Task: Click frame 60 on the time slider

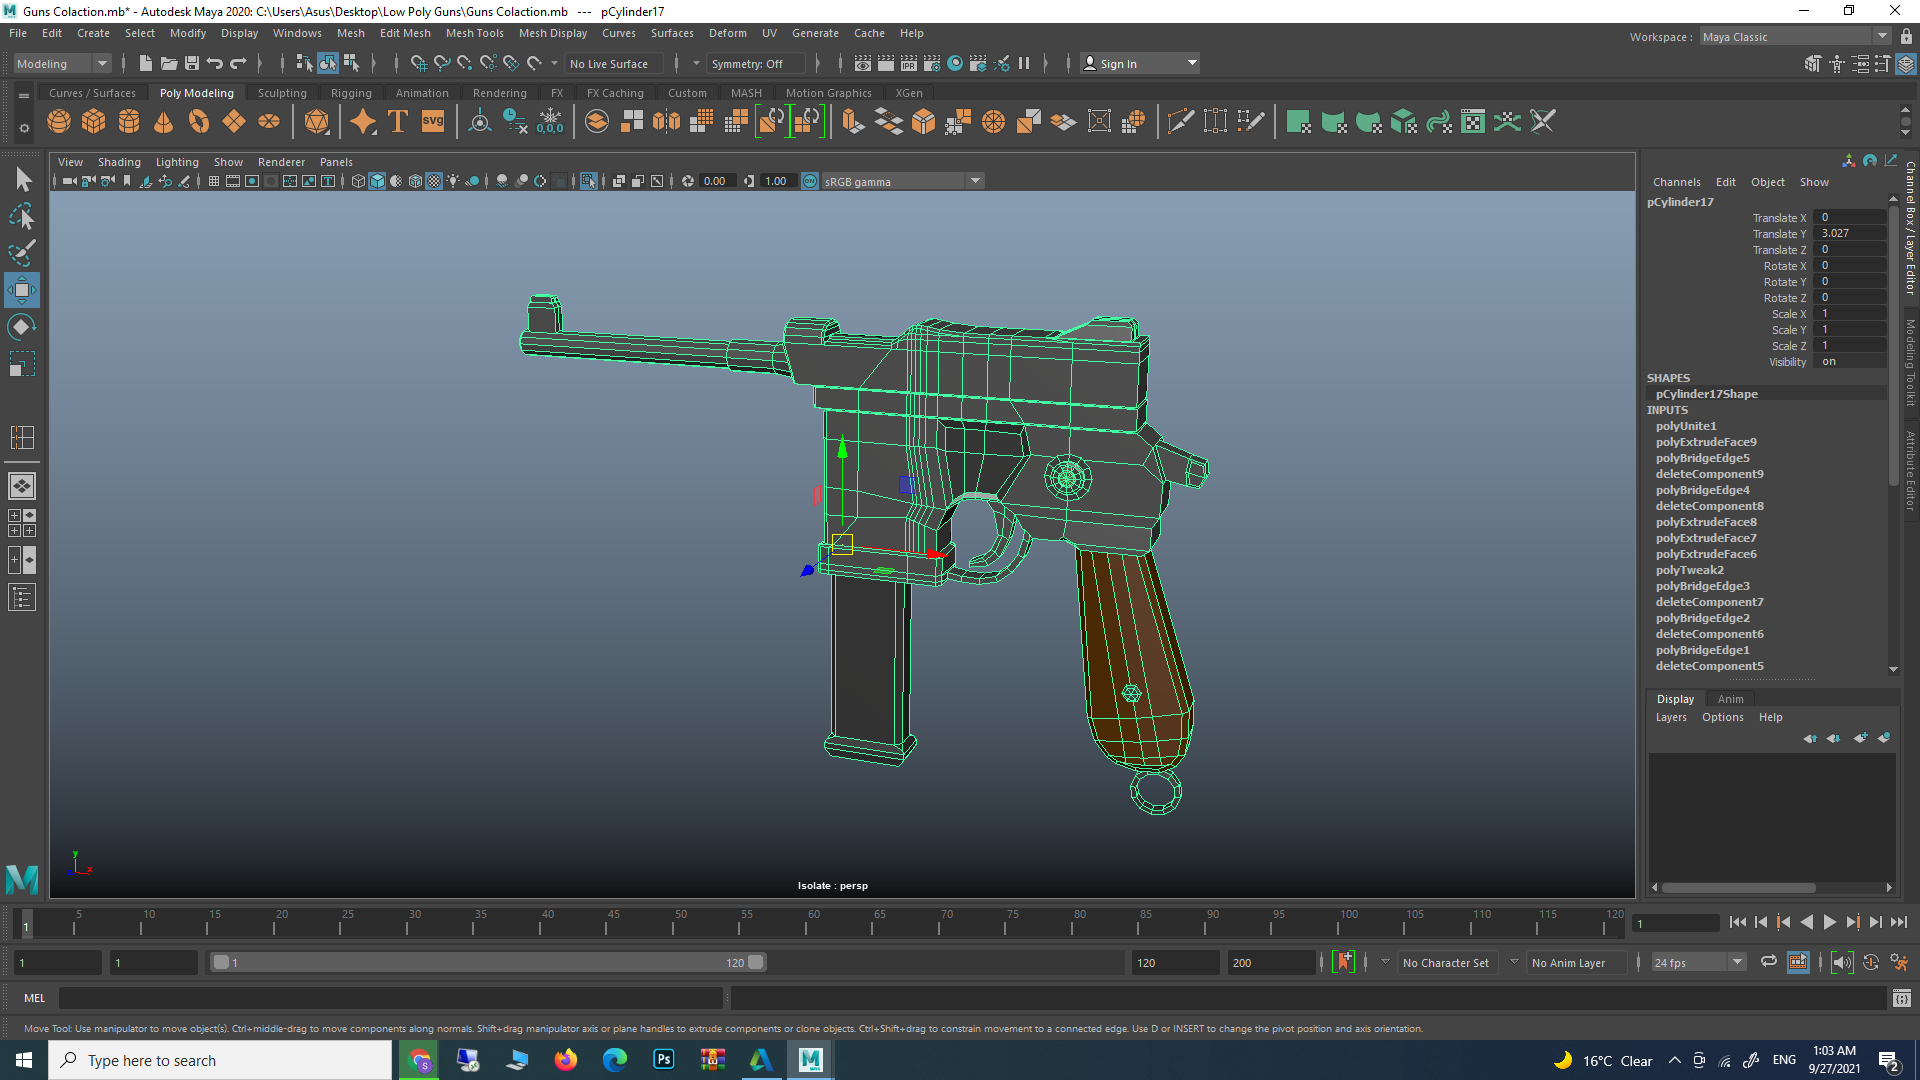Action: tap(814, 923)
